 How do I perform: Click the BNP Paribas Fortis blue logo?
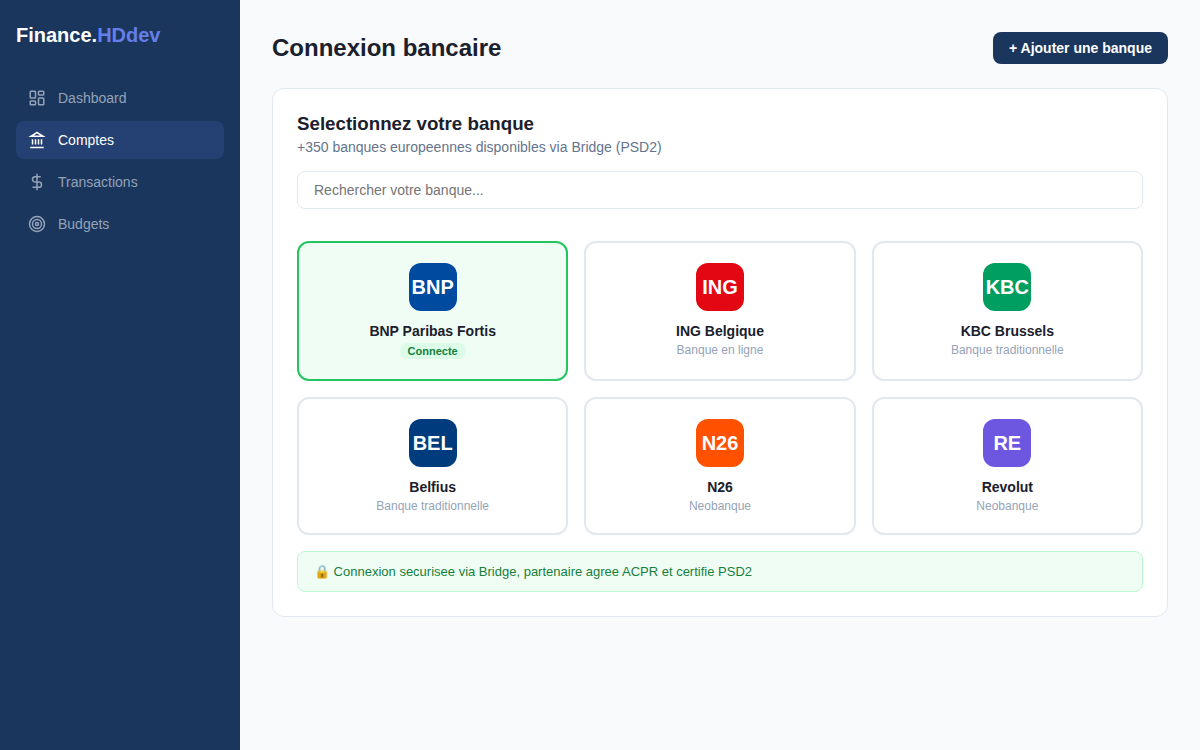coord(432,287)
